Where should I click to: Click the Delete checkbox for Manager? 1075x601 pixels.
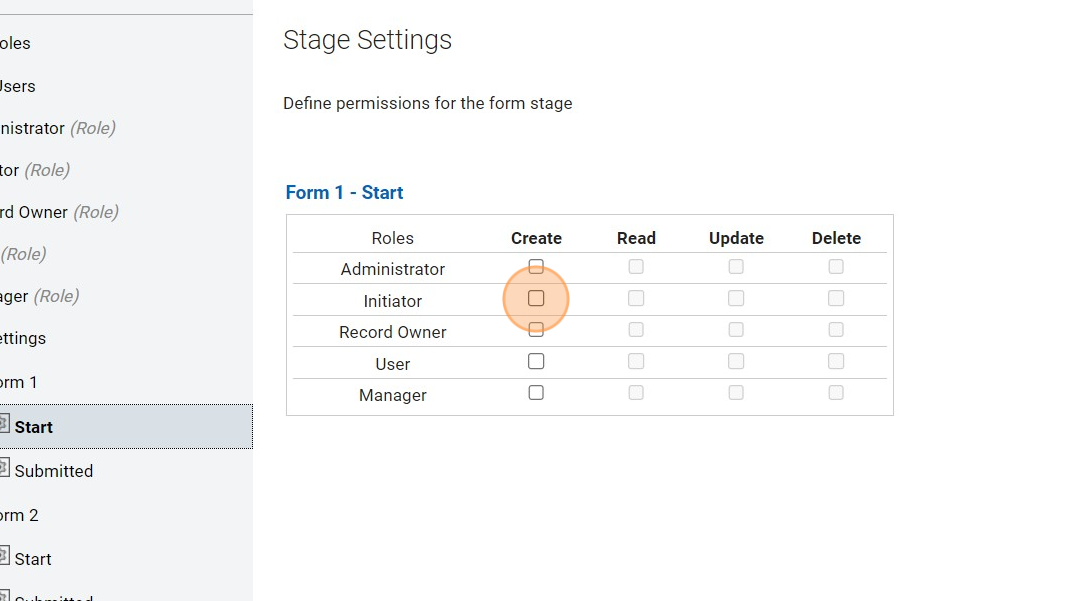pyautogui.click(x=836, y=393)
